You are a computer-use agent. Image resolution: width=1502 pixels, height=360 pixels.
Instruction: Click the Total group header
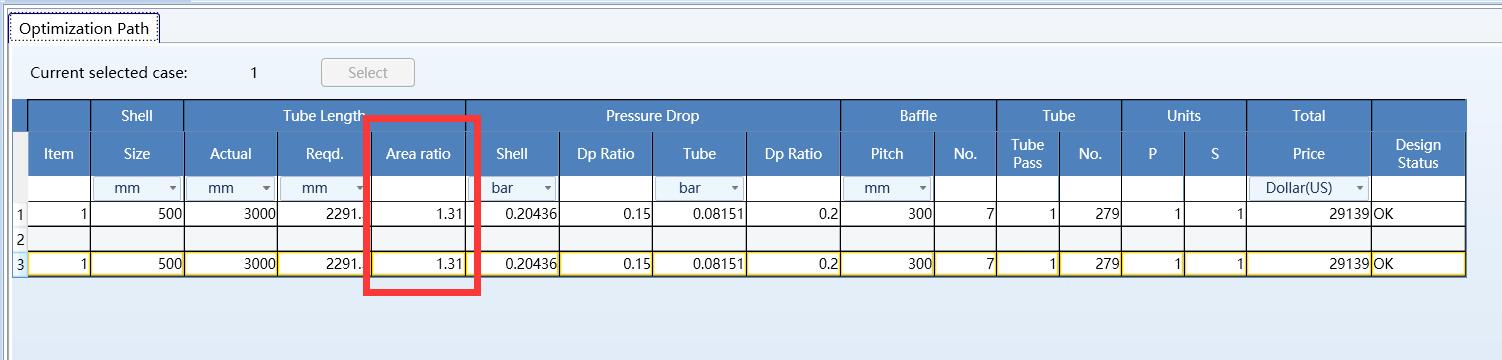tap(1309, 116)
